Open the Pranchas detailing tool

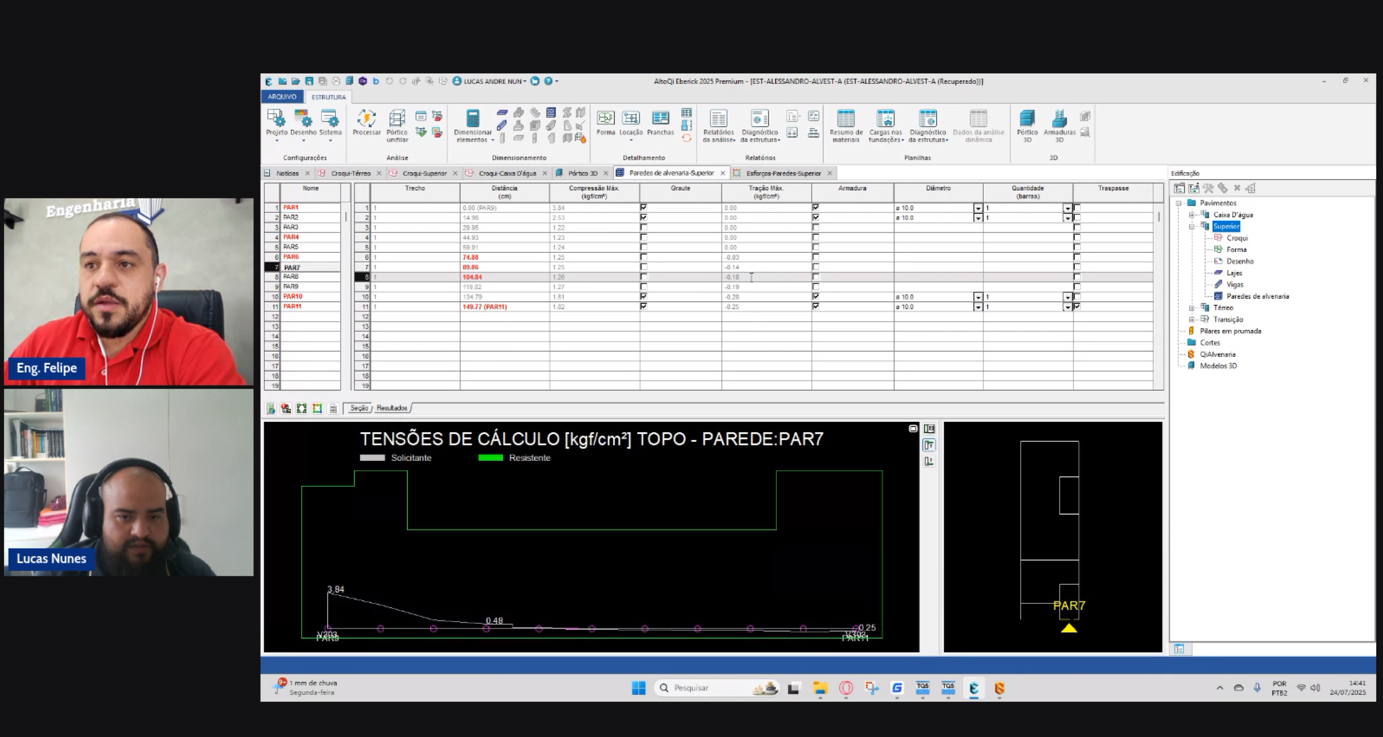pos(660,119)
